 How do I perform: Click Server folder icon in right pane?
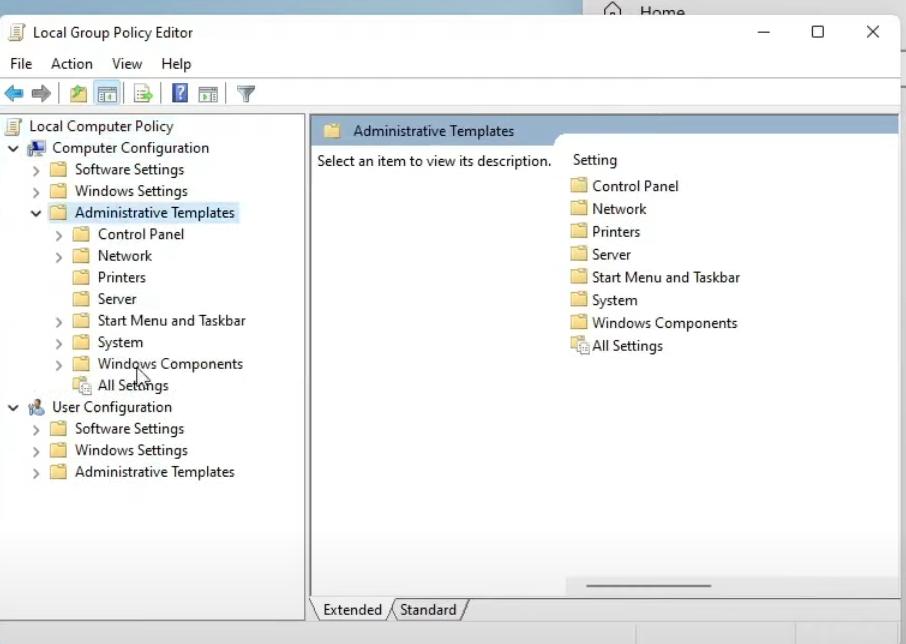(578, 254)
